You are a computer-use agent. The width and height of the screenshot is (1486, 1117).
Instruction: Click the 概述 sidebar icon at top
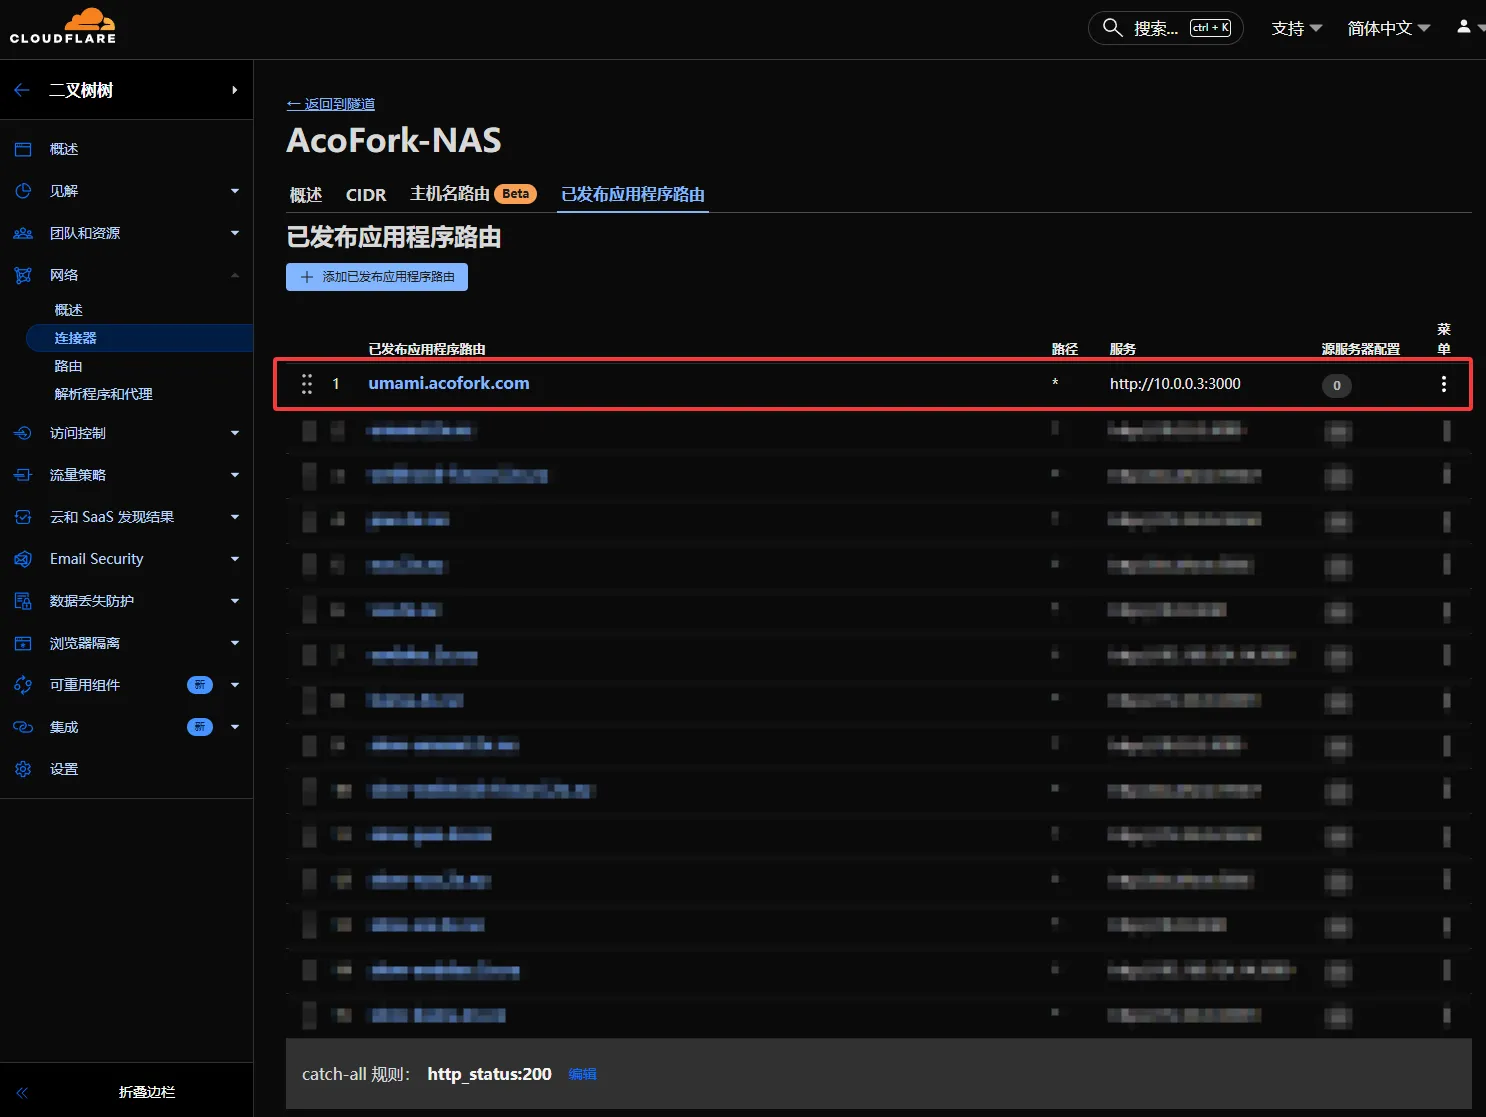[23, 149]
